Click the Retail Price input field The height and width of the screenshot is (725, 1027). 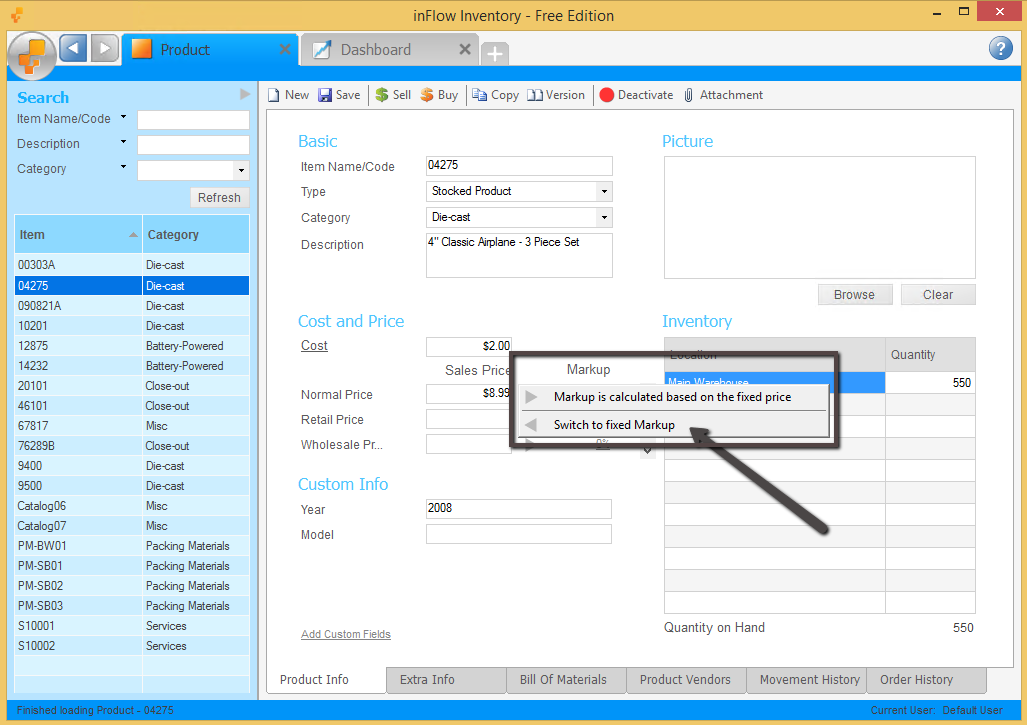pos(469,419)
